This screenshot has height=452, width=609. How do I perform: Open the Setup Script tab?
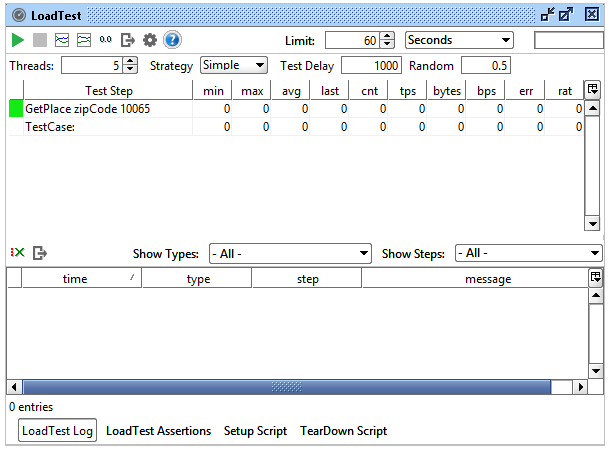click(256, 431)
